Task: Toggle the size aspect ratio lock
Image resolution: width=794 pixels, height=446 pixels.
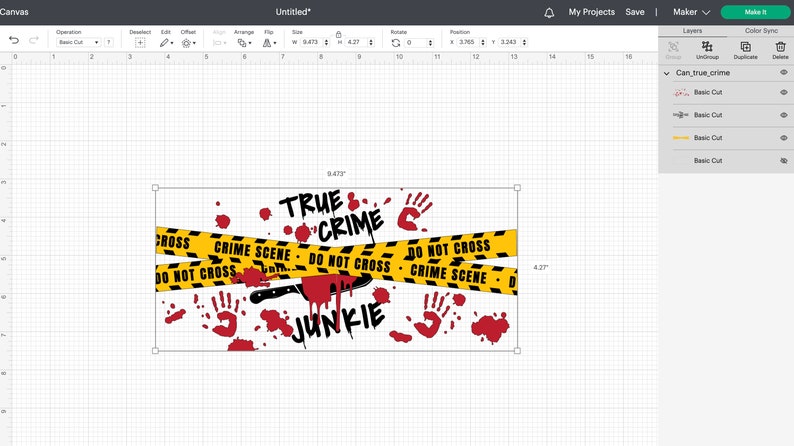Action: pos(338,34)
